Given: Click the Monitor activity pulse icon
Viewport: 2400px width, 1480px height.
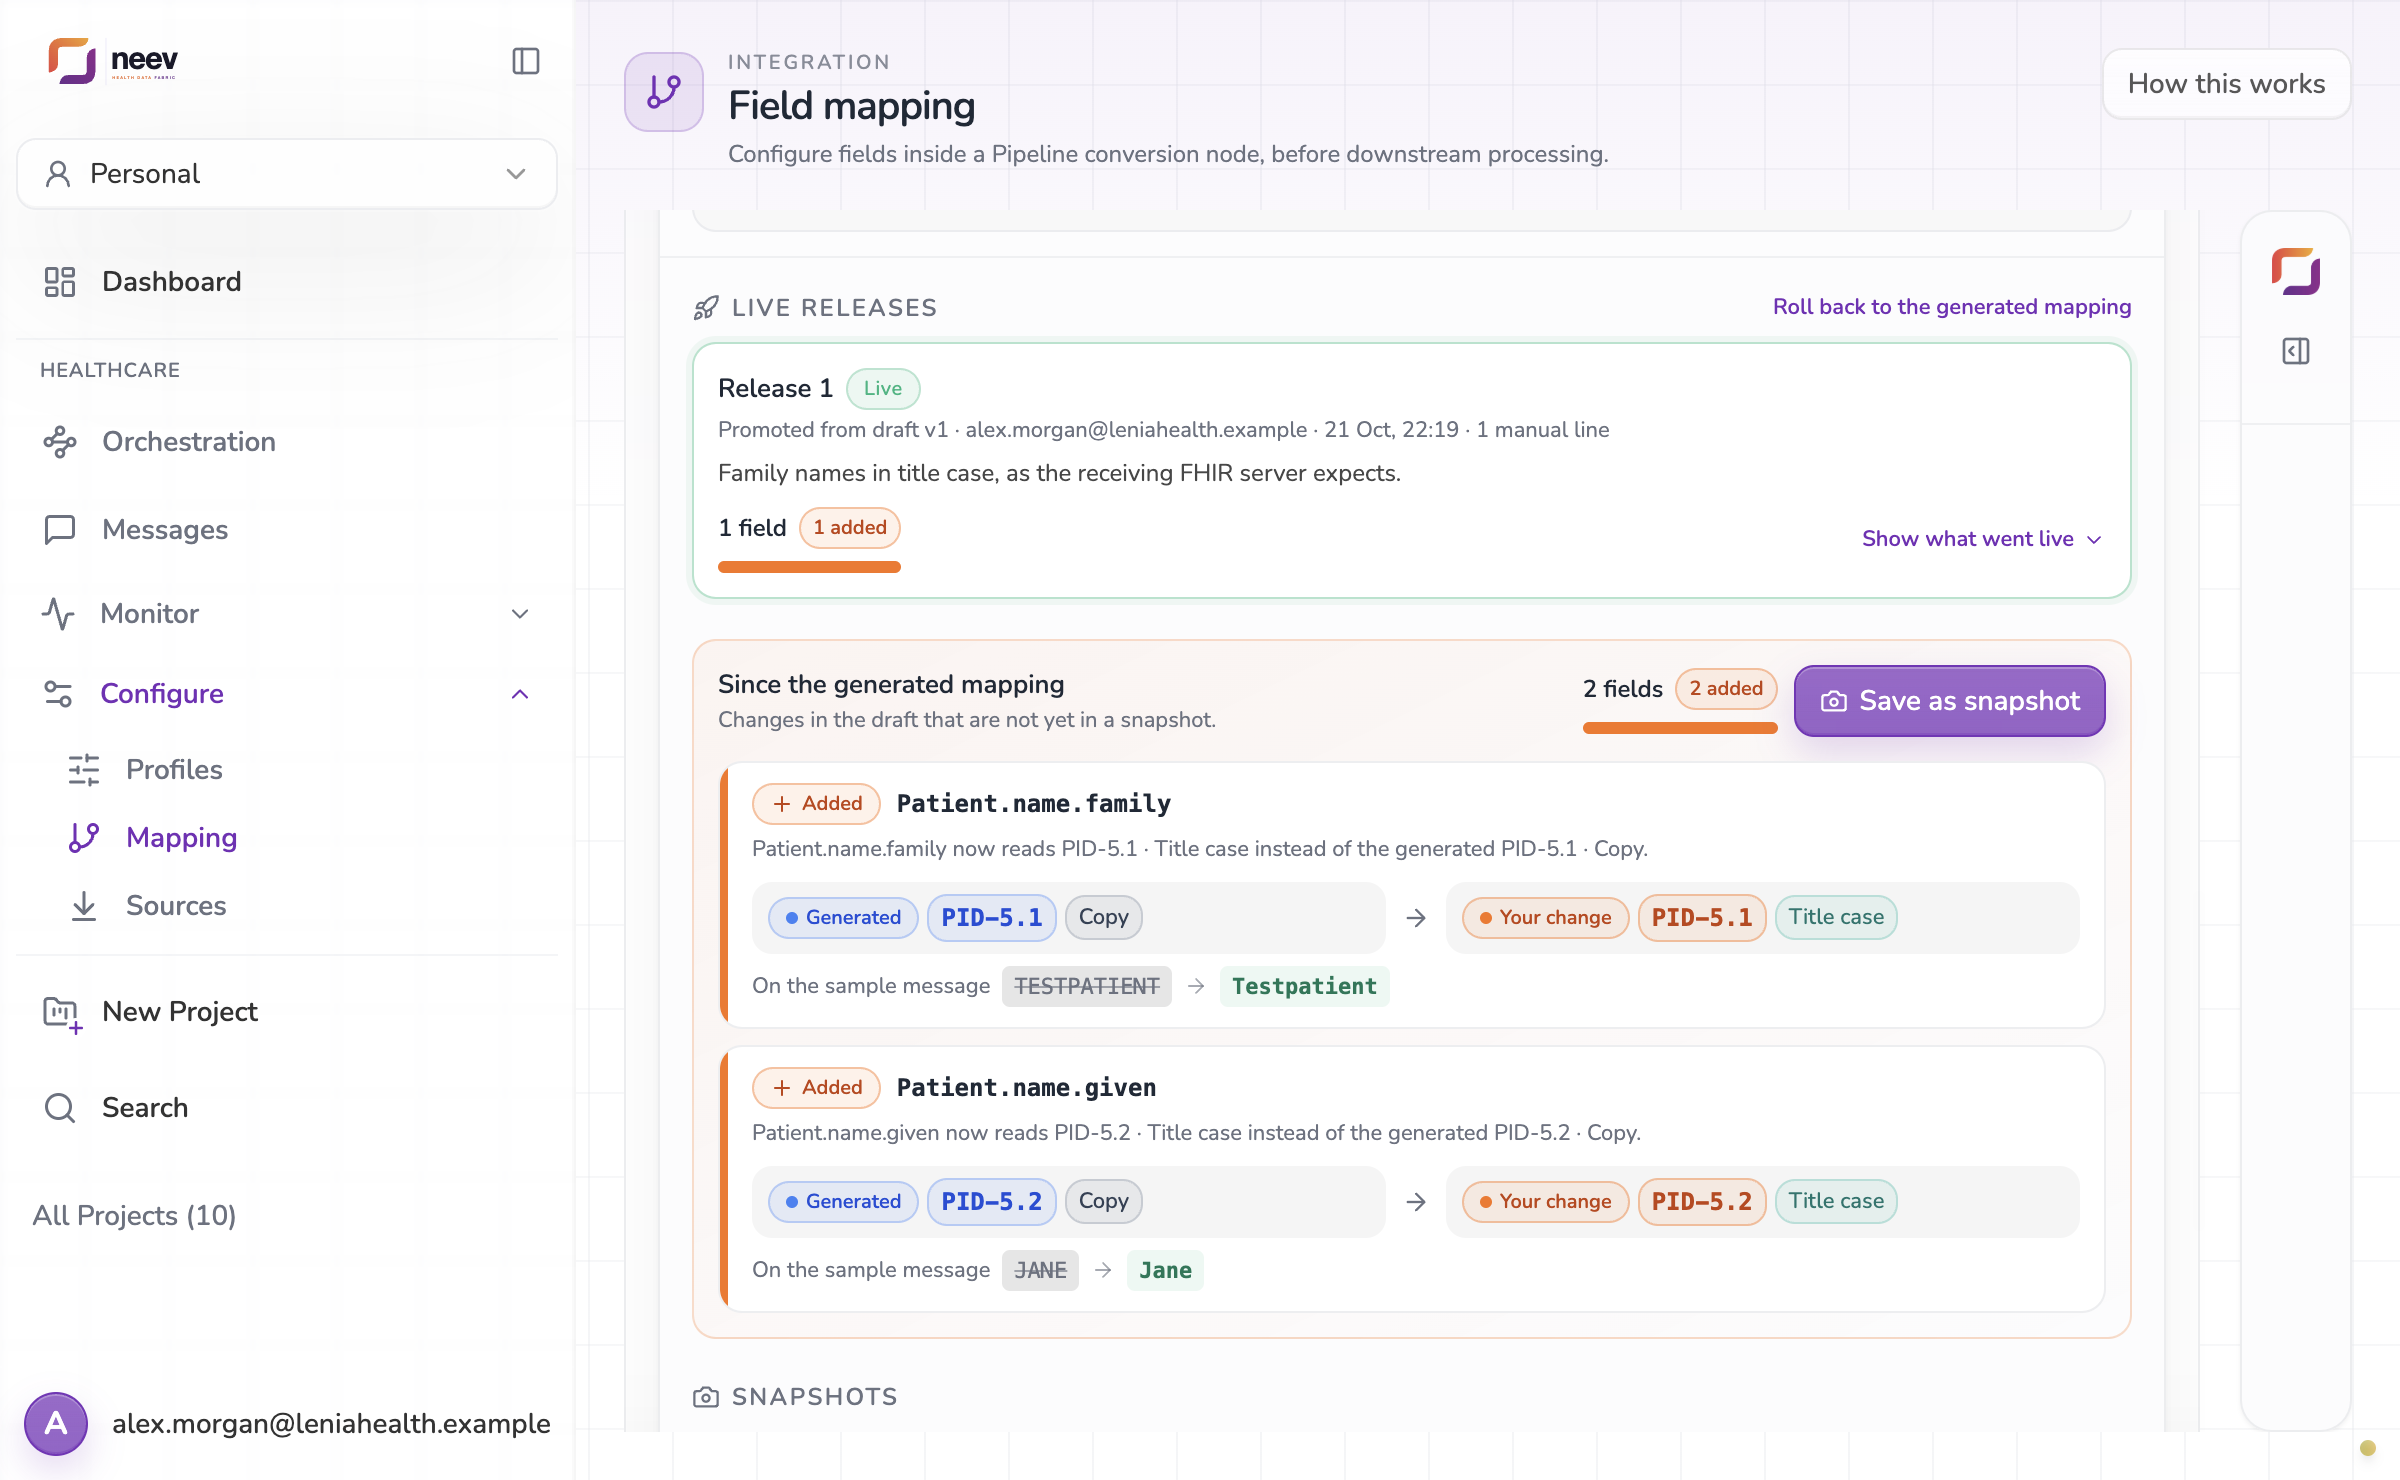Looking at the screenshot, I should pos(59,614).
